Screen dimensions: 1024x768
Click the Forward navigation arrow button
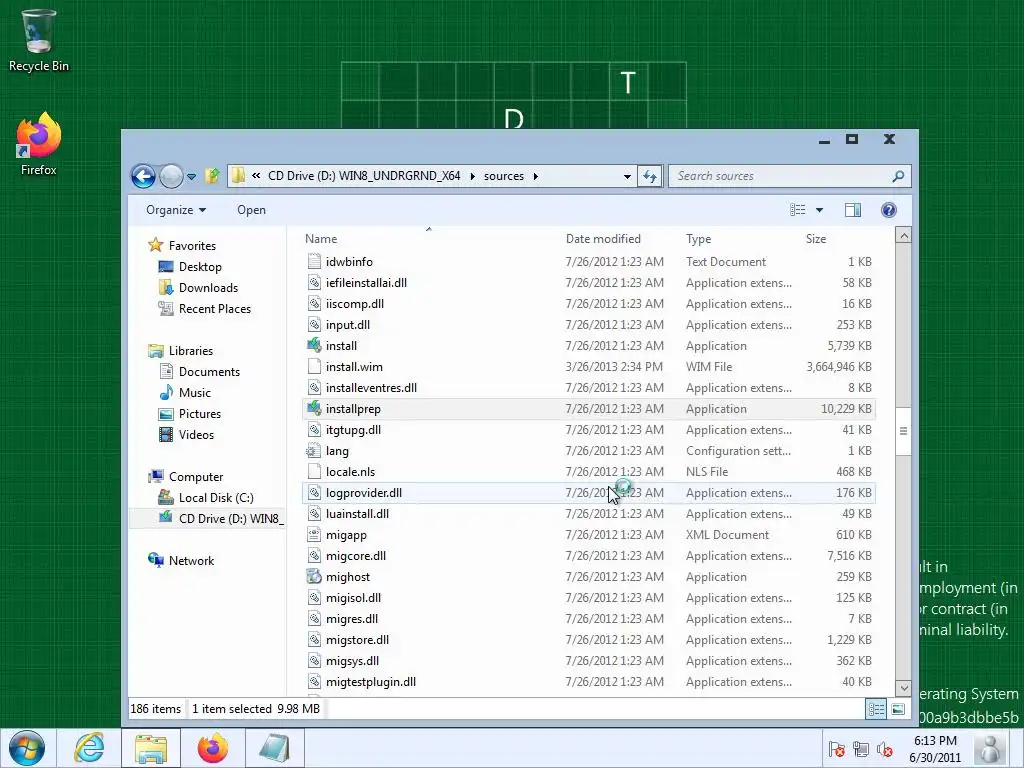(x=171, y=176)
